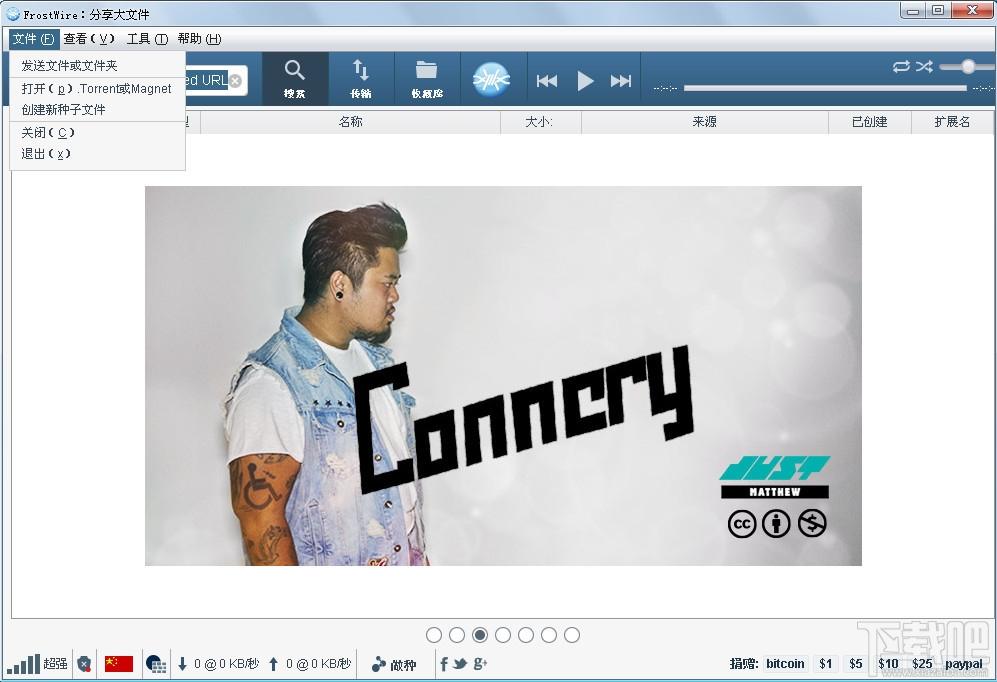The width and height of the screenshot is (997, 682).
Task: Choose 关闭(C) in the File menu
Action: (97, 132)
